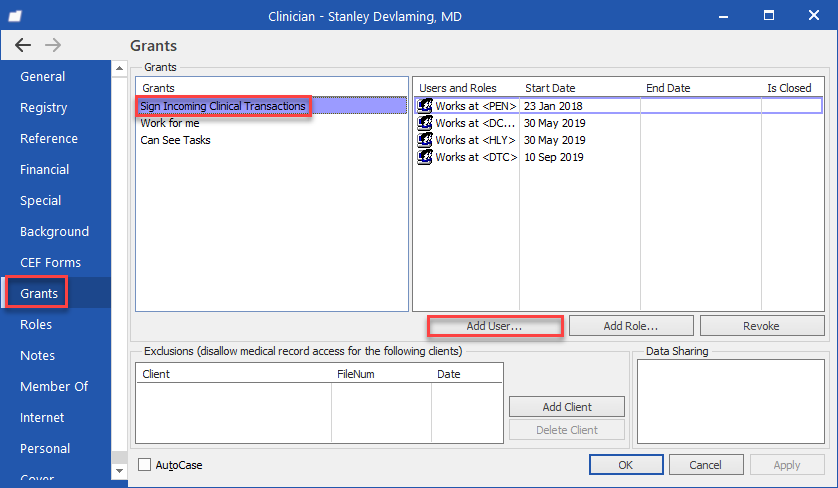The image size is (838, 488).
Task: Switch to the CEF Forms section
Action: point(50,262)
